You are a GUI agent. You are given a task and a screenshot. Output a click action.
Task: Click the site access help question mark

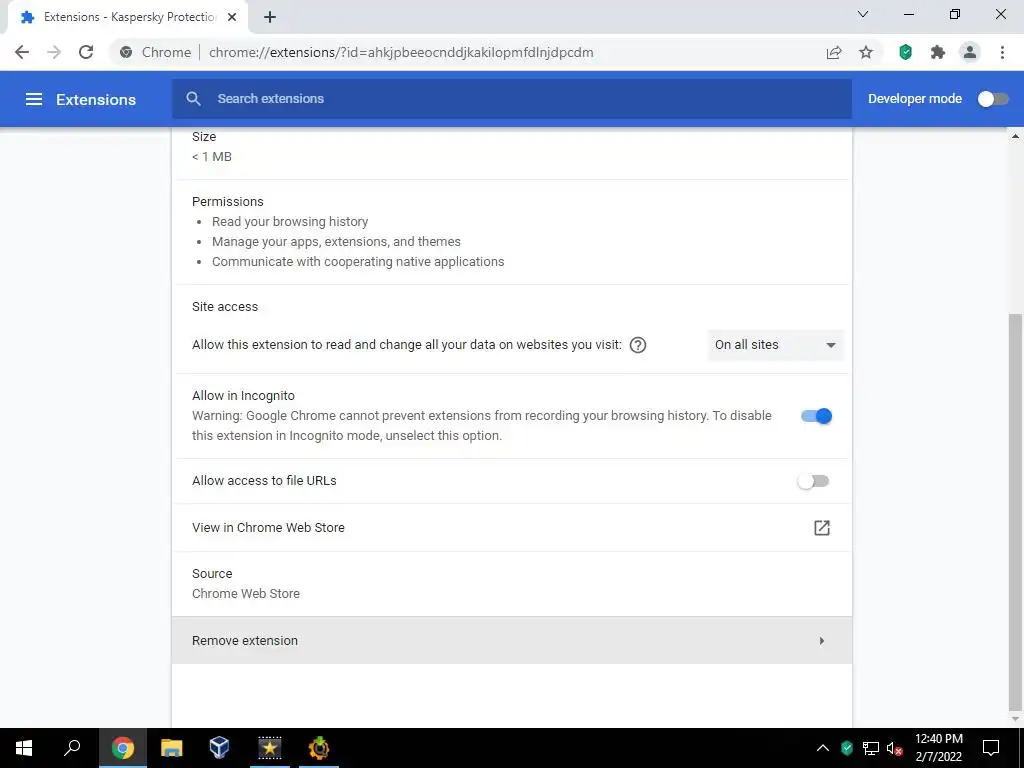(x=638, y=345)
